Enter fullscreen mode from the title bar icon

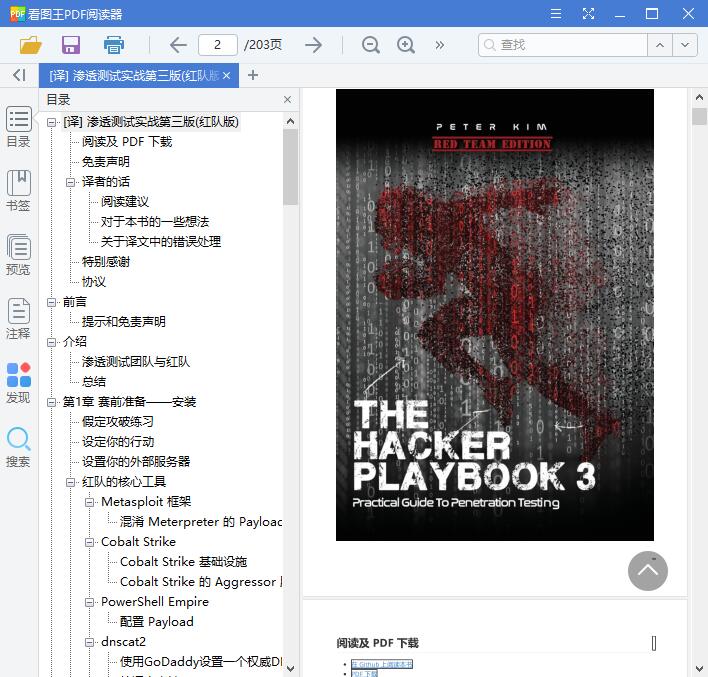pos(588,14)
